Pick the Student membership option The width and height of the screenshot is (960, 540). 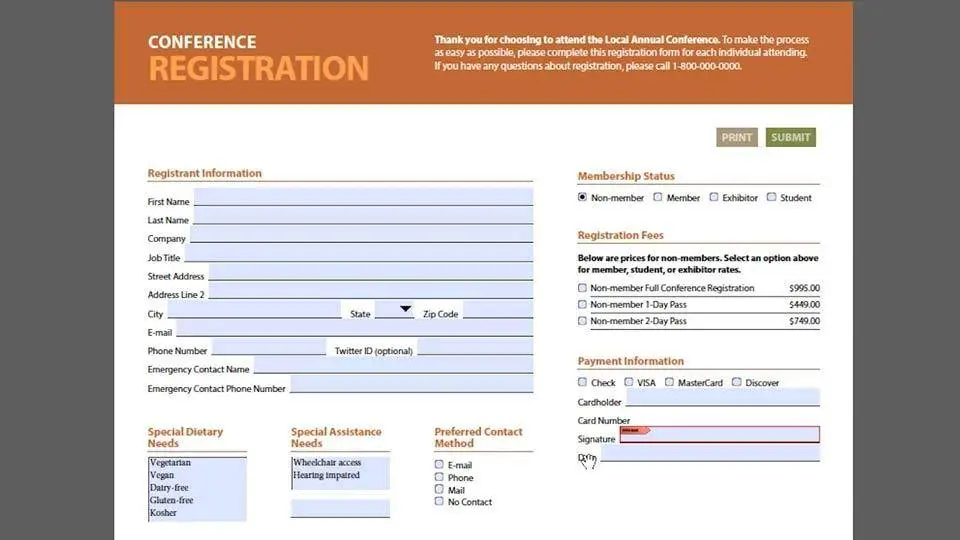coord(772,198)
